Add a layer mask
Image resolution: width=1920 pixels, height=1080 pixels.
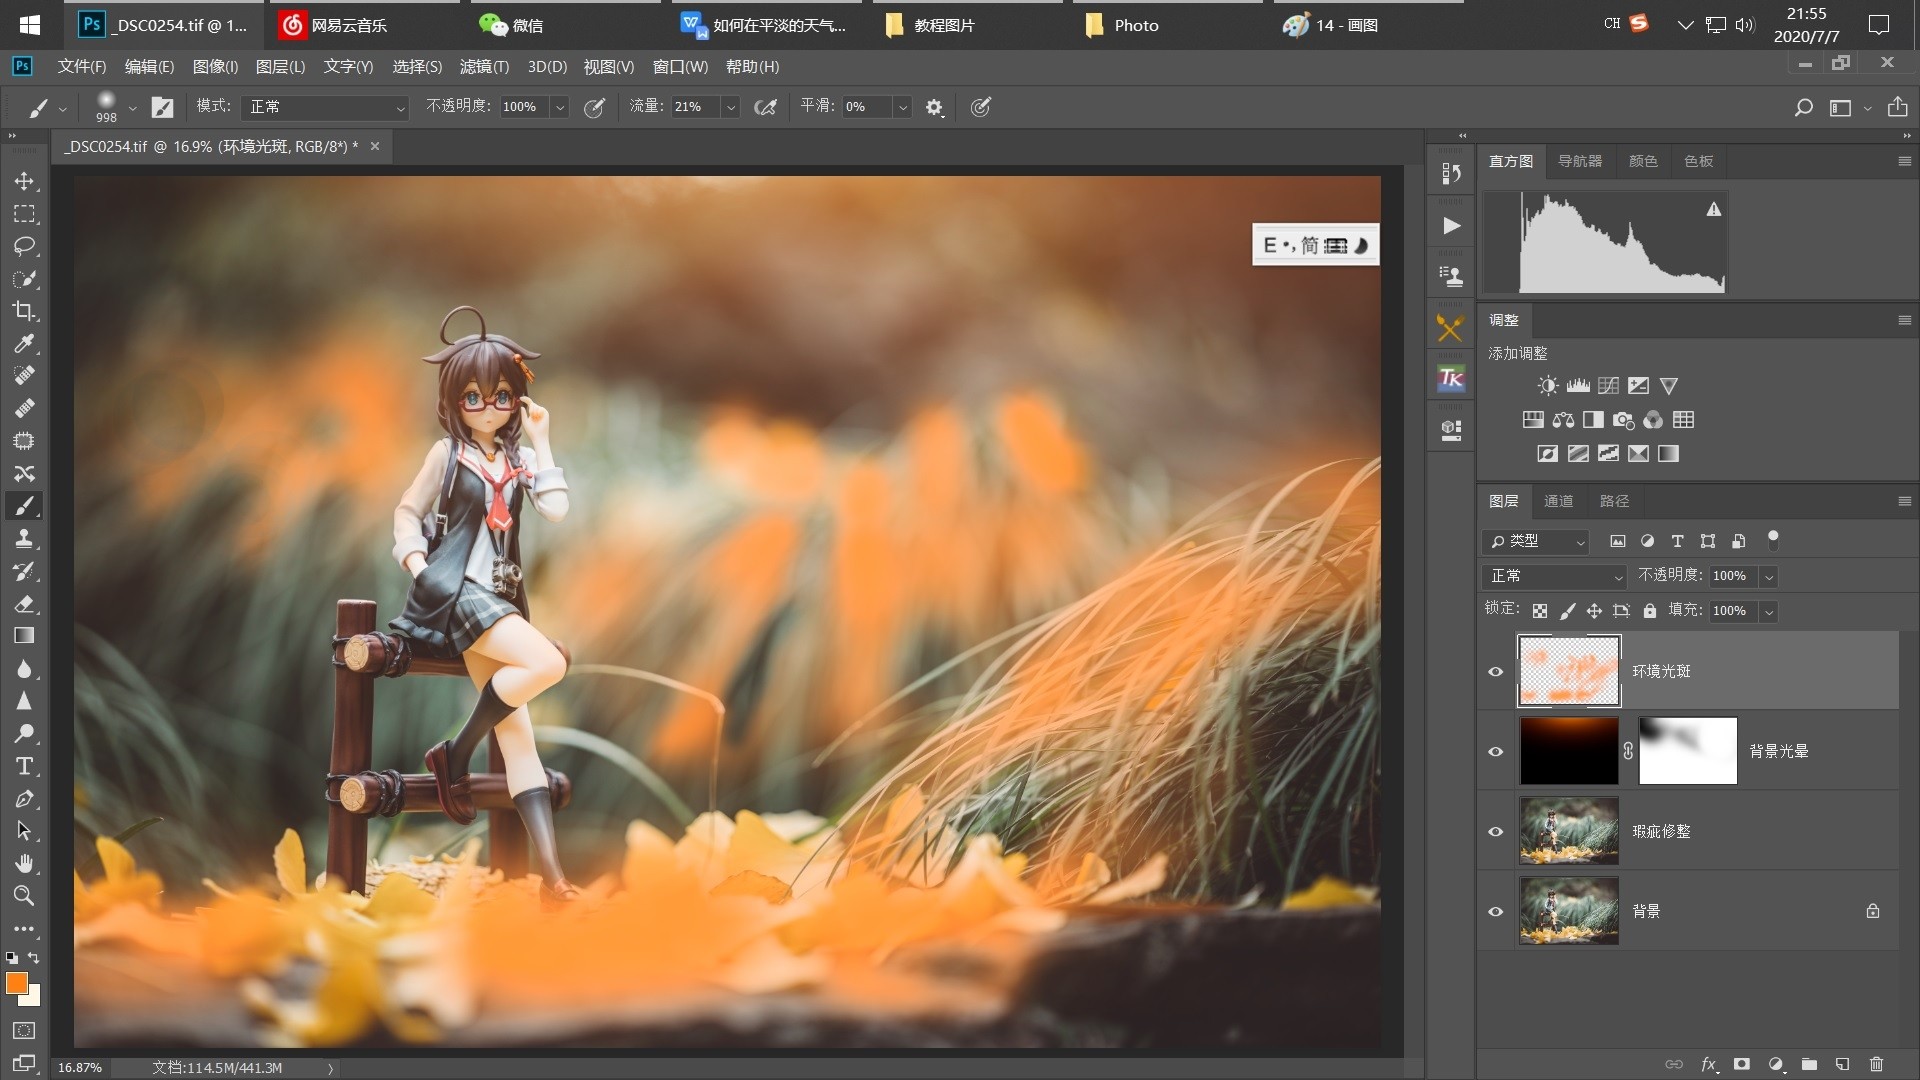click(x=1742, y=1064)
